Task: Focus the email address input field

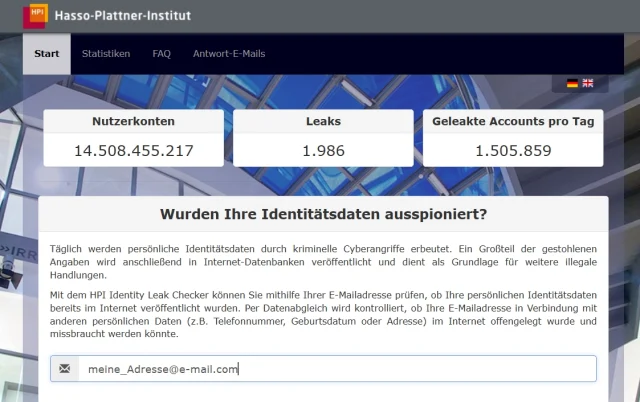Action: [337, 369]
